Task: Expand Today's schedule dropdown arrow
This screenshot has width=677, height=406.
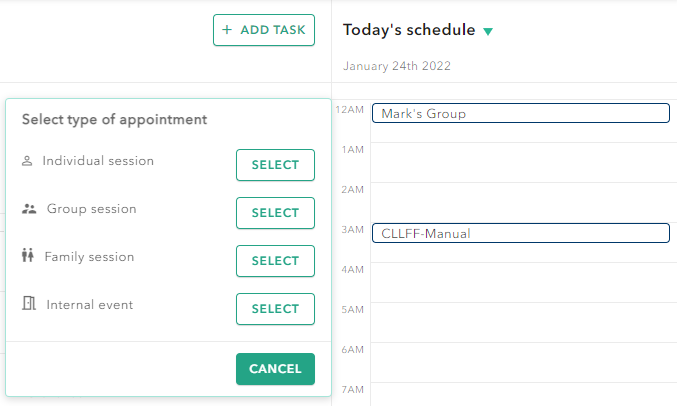Action: pos(488,32)
